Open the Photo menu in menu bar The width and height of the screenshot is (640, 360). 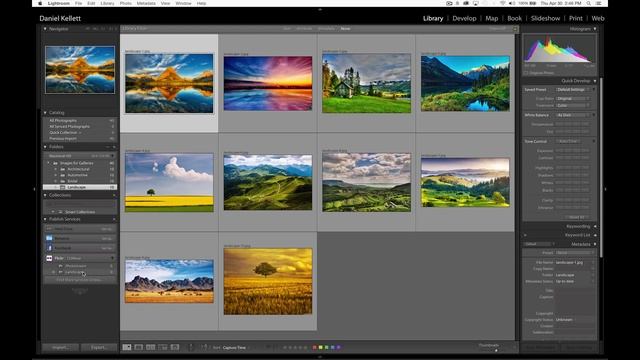point(125,3)
